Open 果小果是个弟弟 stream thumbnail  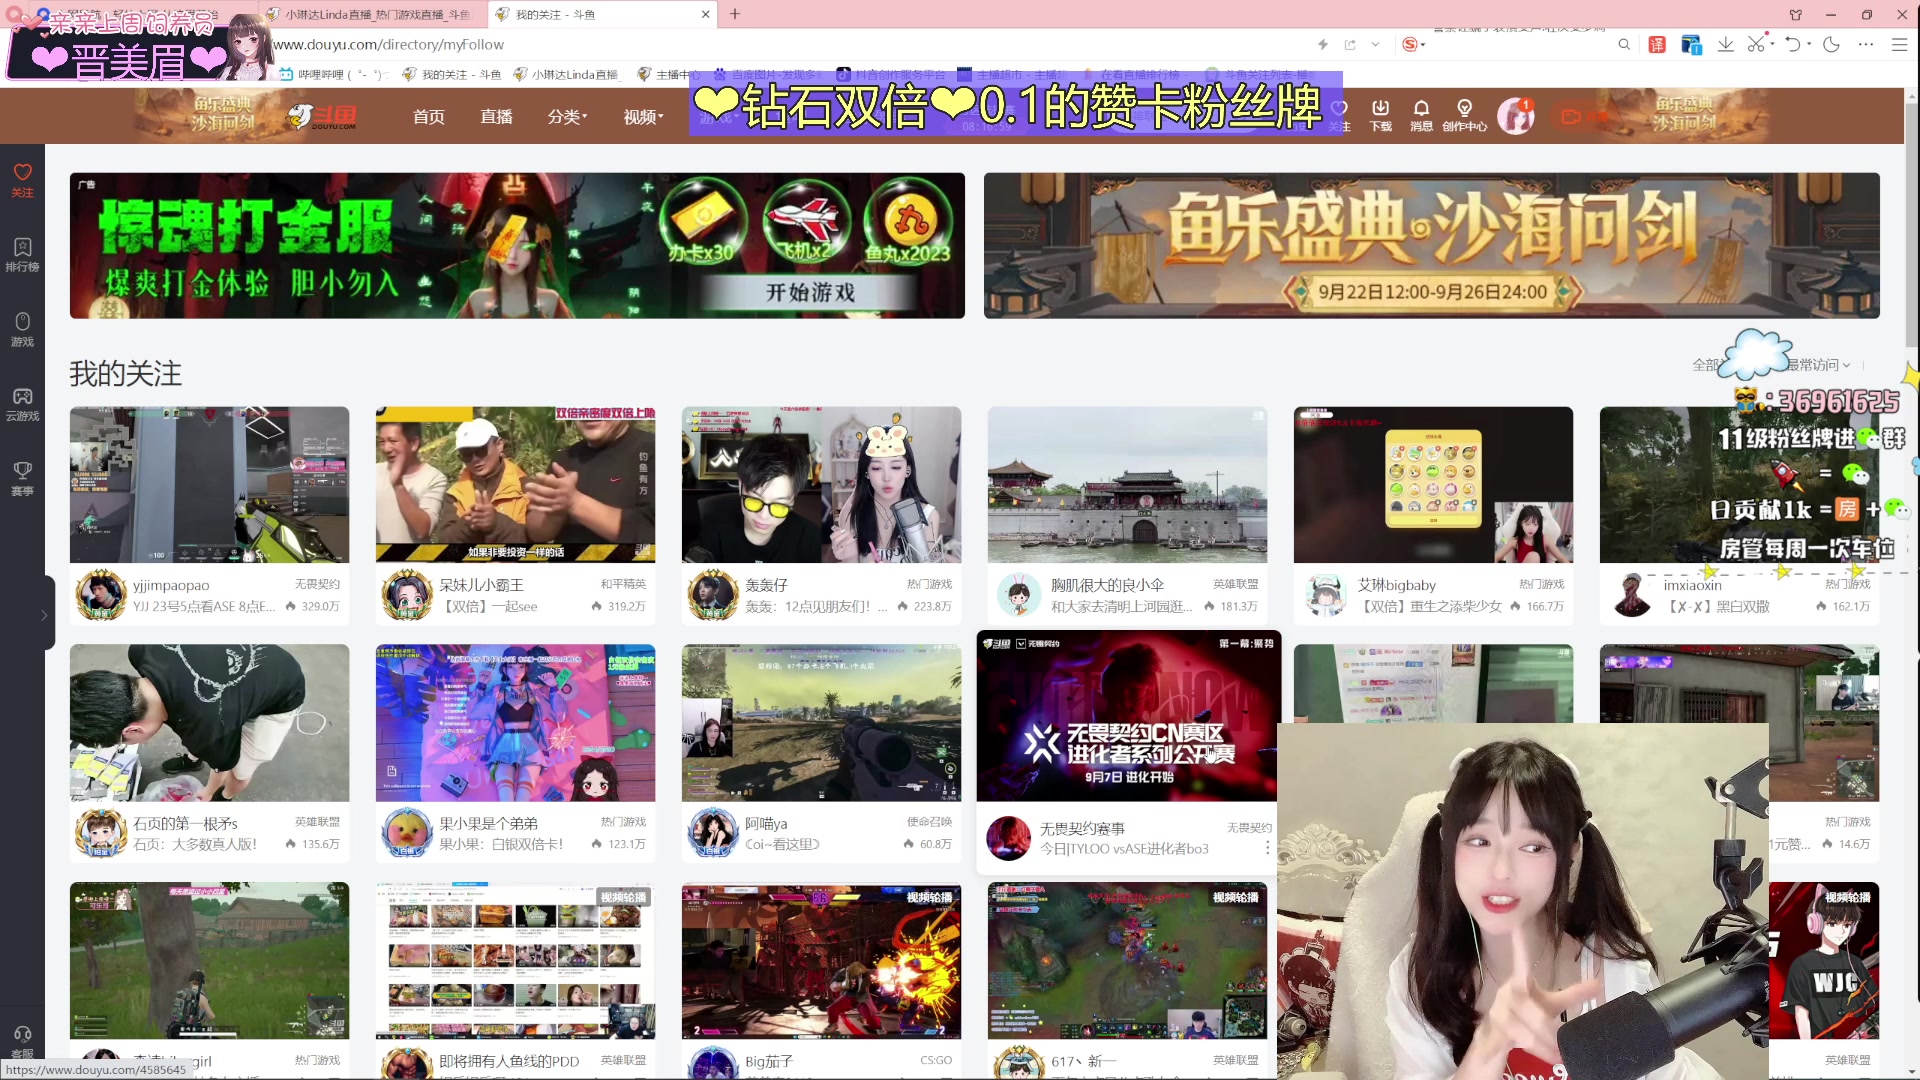tap(515, 723)
